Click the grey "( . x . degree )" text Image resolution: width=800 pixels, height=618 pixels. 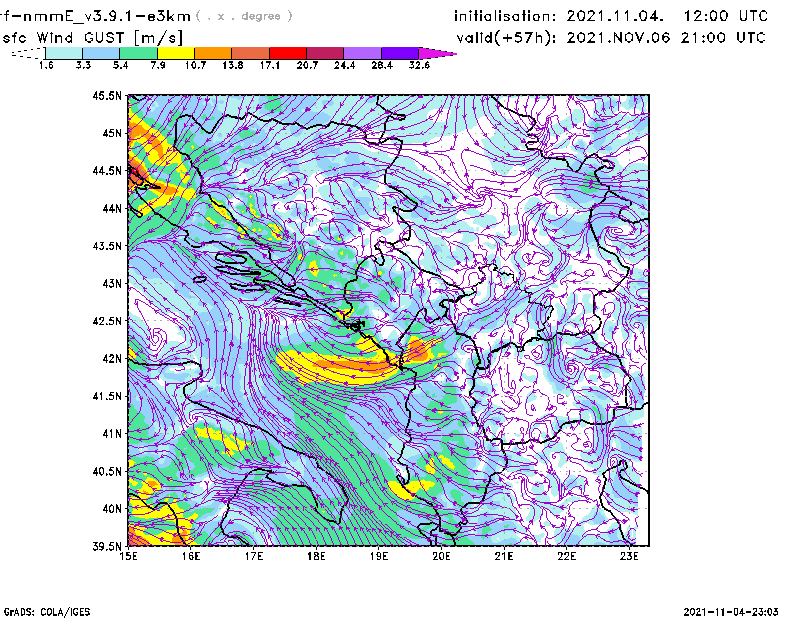point(244,16)
